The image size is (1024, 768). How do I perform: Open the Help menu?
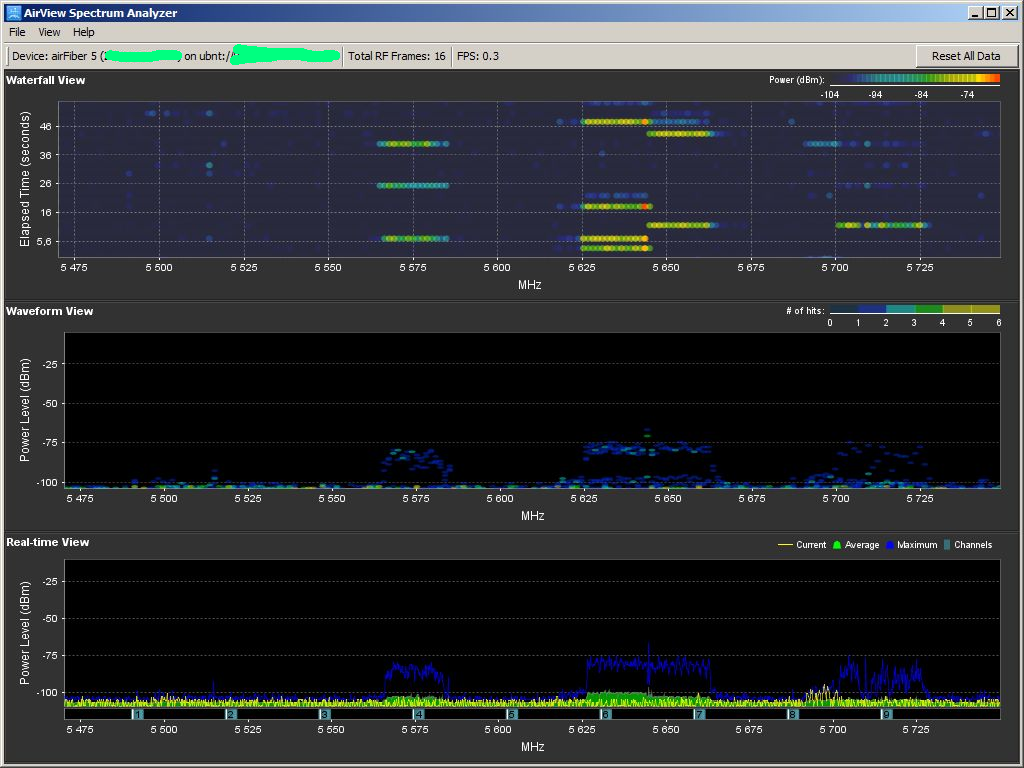(84, 32)
